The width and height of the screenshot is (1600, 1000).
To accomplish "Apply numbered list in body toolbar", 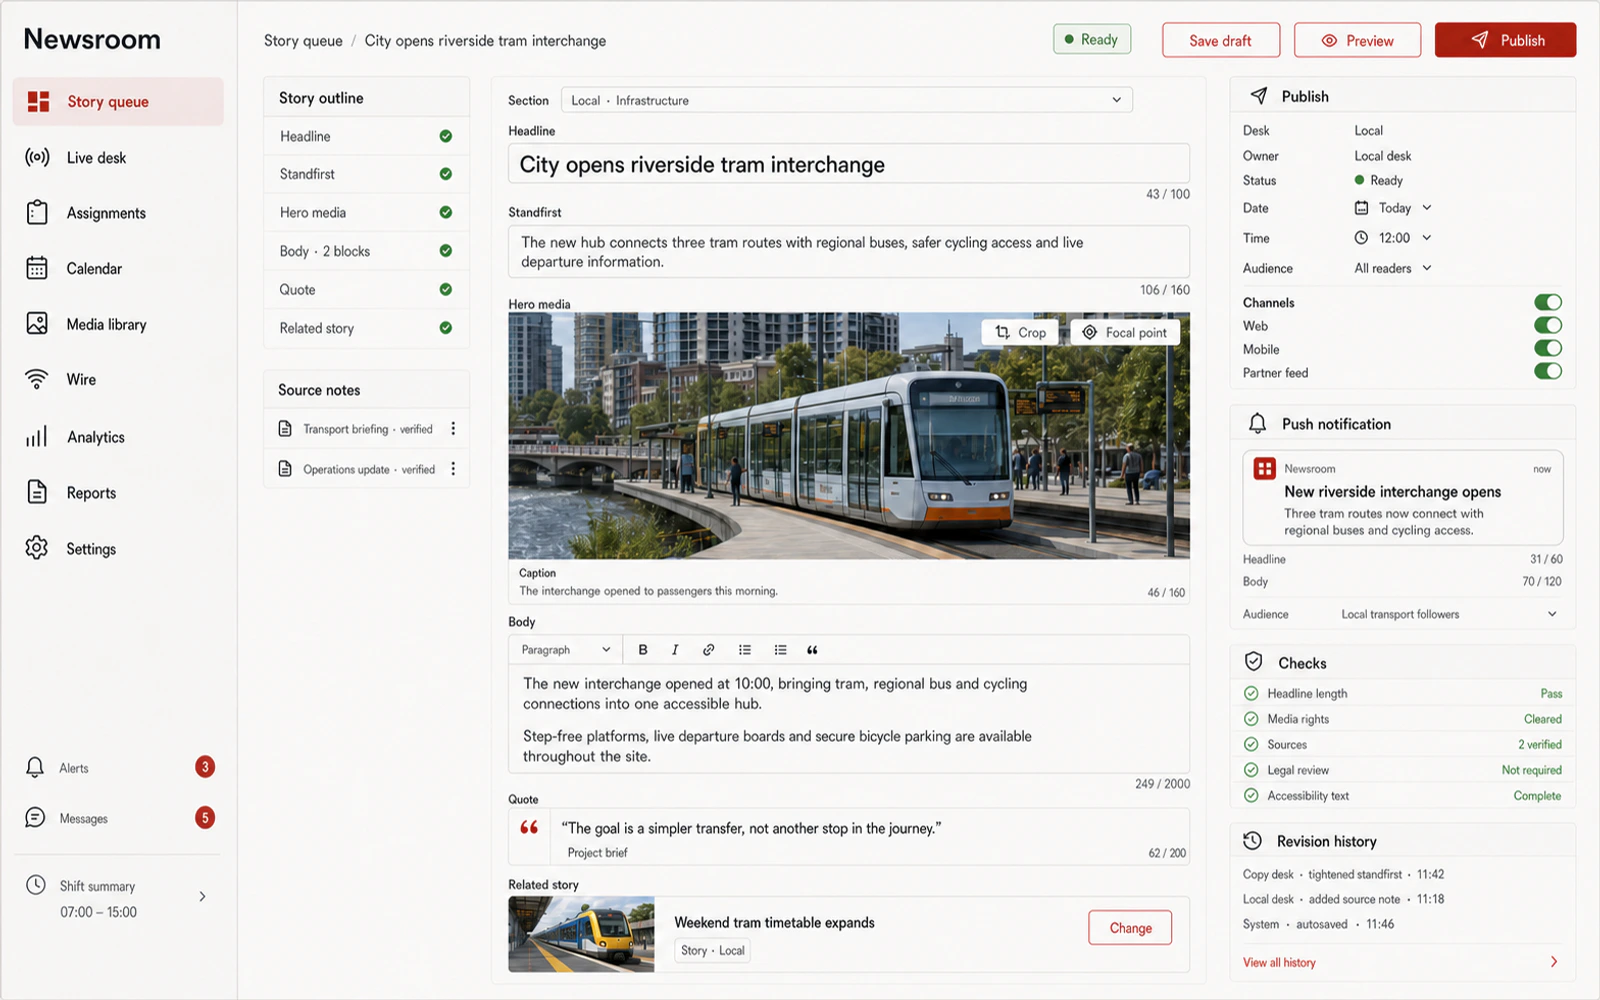I will [x=780, y=650].
